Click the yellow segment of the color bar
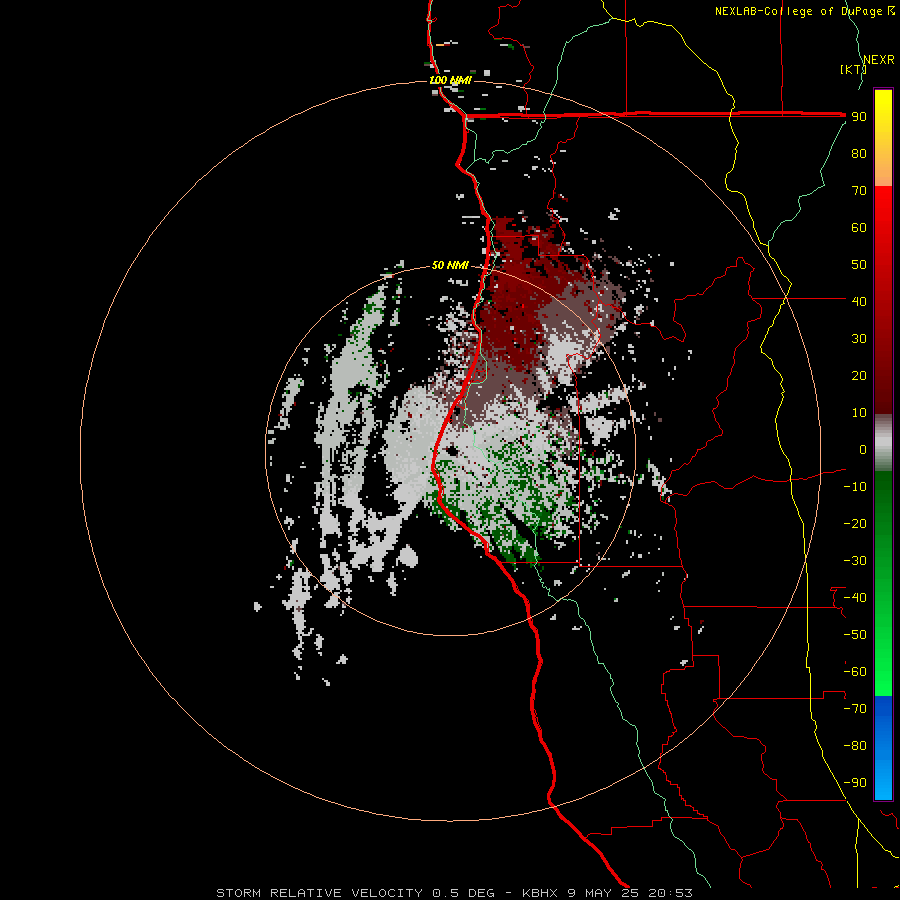 (x=883, y=138)
